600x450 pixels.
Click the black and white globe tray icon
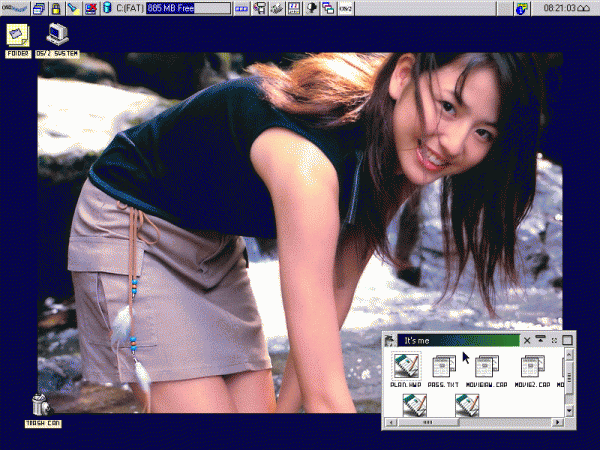[x=311, y=8]
